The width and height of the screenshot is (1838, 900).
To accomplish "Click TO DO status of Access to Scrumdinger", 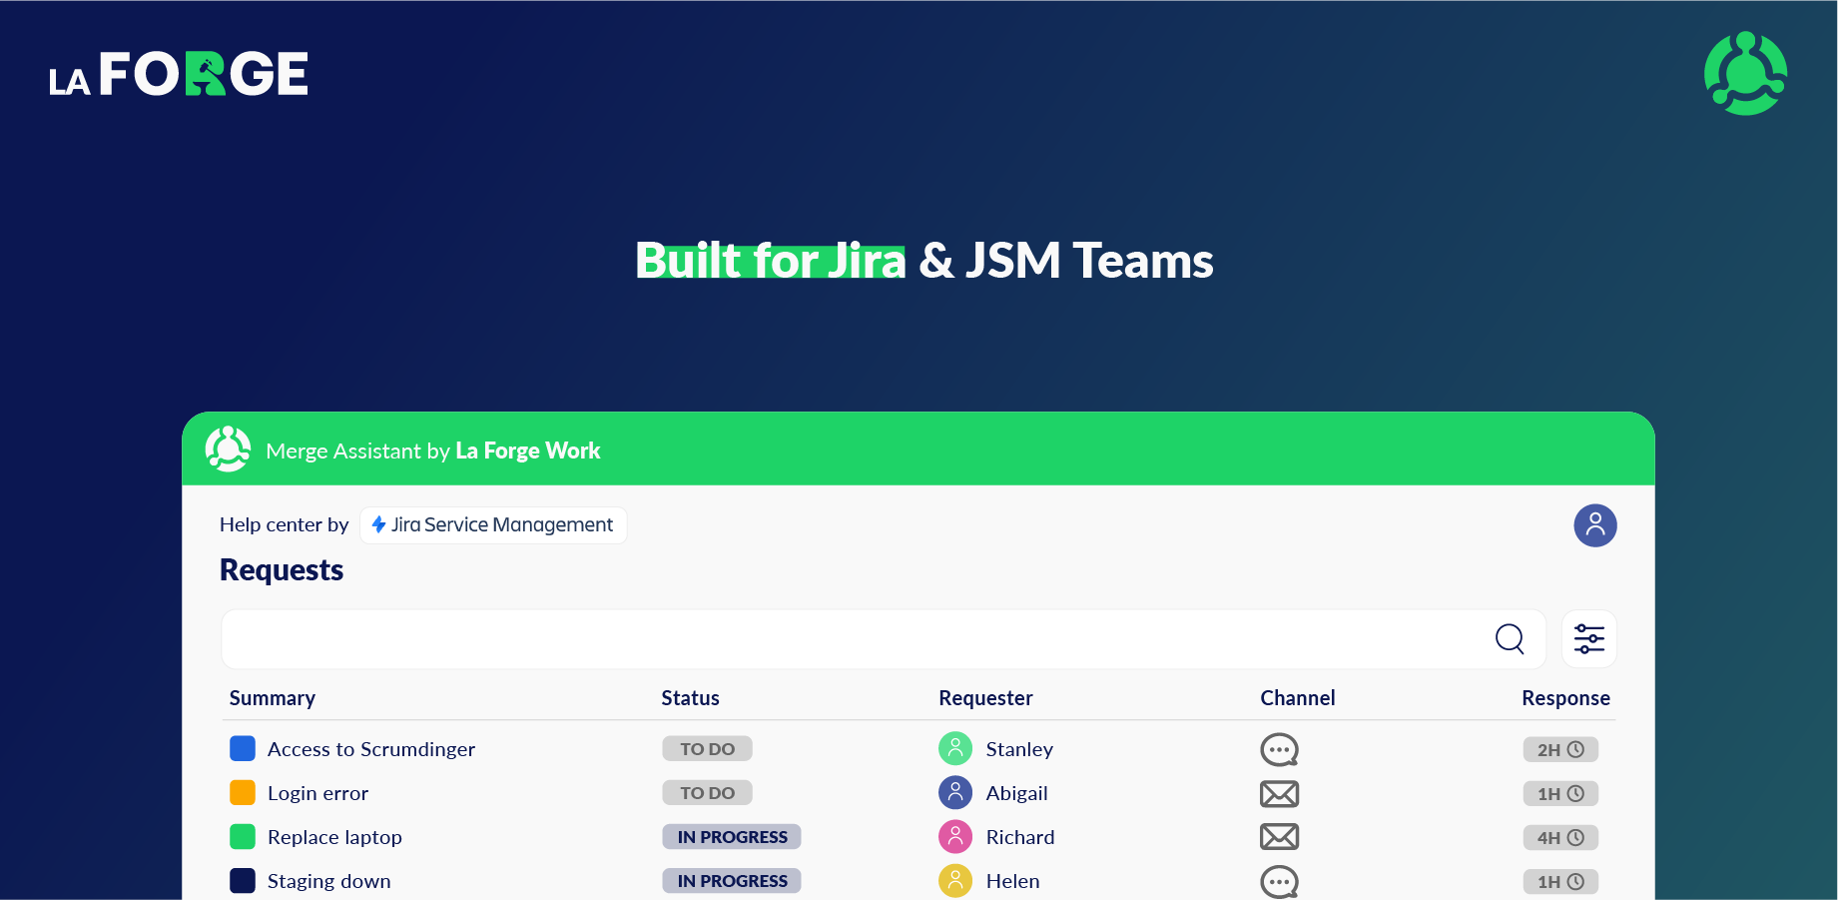I will click(707, 749).
